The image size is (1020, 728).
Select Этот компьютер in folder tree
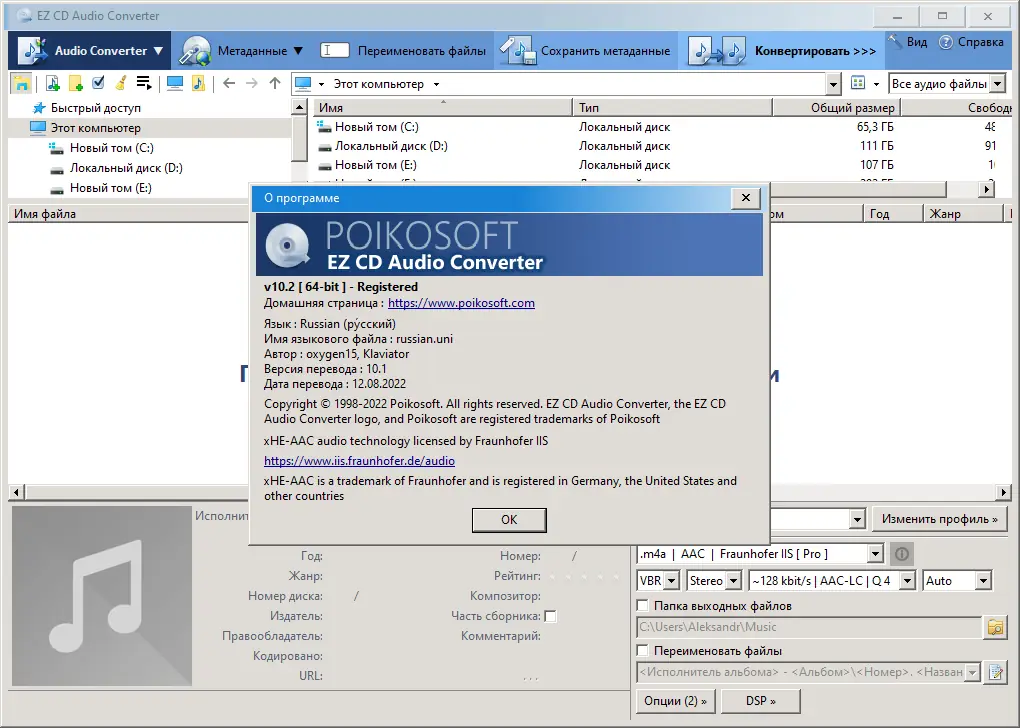(x=96, y=128)
